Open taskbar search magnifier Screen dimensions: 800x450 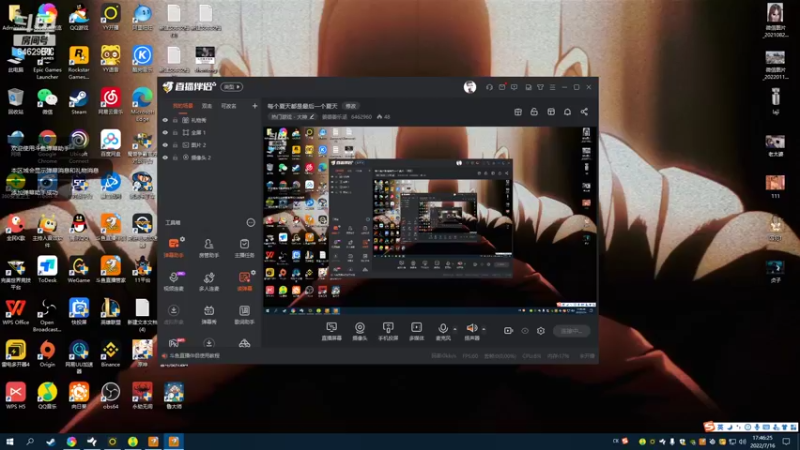click(x=30, y=441)
